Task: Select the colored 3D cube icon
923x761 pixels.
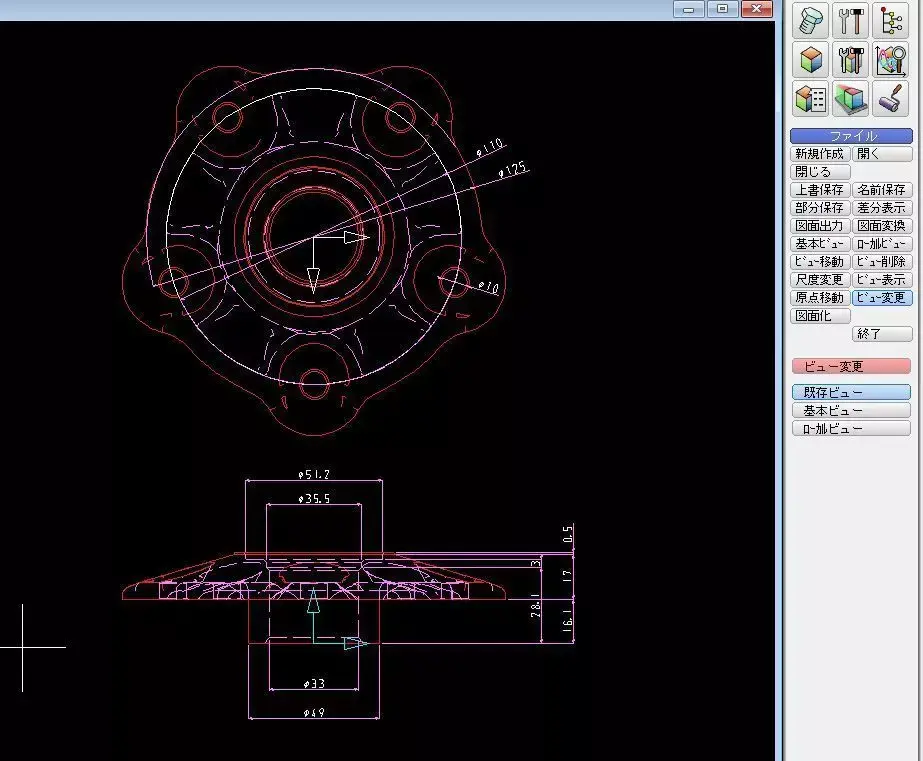Action: click(811, 59)
